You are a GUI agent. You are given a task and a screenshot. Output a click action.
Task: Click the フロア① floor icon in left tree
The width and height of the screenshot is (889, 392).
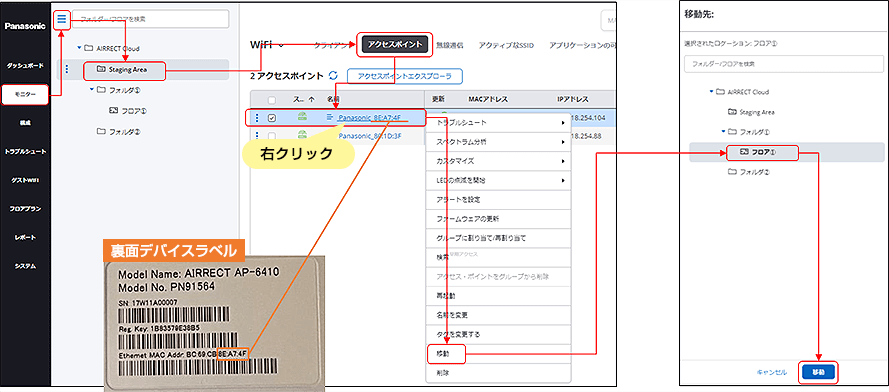tap(113, 111)
